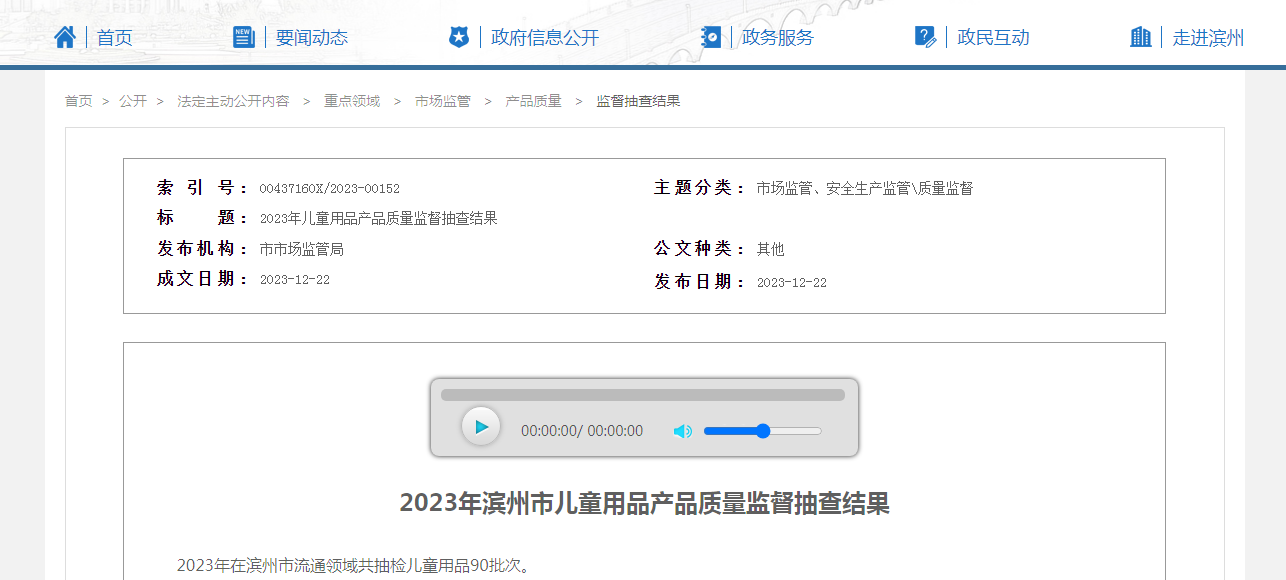Click the notebook icon beside 政务服务
The width and height of the screenshot is (1286, 580).
pos(710,37)
